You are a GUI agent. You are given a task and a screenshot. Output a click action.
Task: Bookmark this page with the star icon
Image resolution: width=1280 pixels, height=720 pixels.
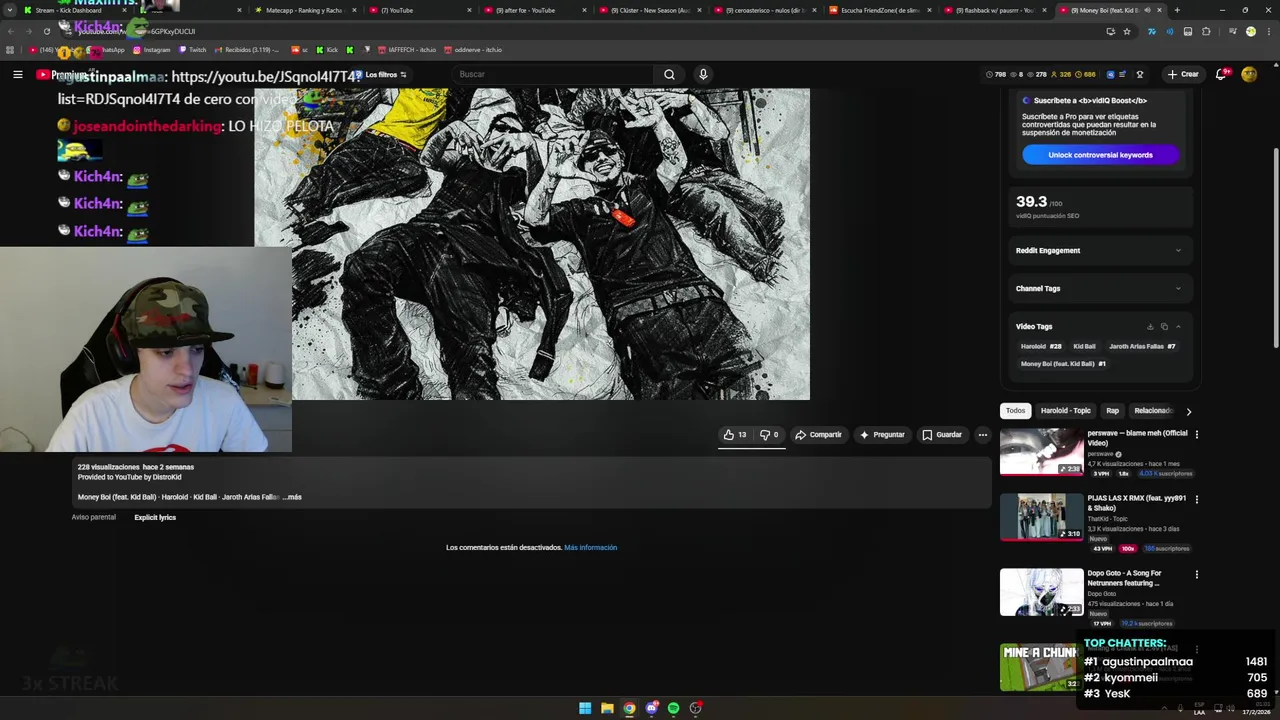click(1127, 31)
